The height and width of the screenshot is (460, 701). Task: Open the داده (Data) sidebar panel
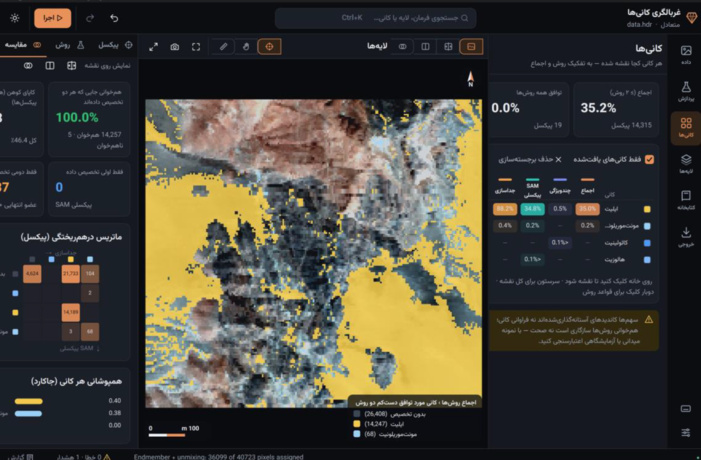[x=685, y=55]
